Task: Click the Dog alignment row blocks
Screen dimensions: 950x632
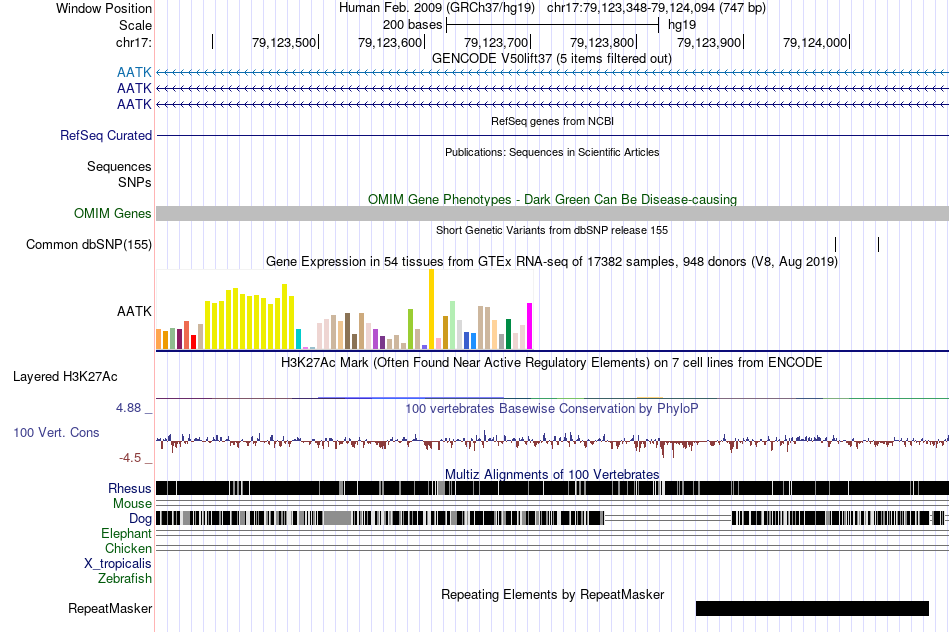Action: click(x=552, y=518)
